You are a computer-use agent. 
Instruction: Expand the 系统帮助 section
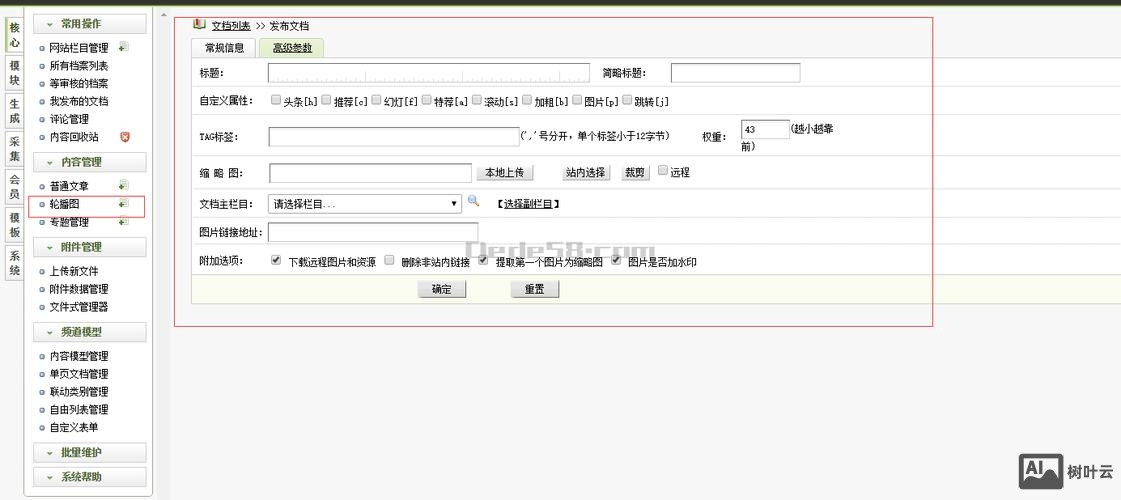[89, 476]
